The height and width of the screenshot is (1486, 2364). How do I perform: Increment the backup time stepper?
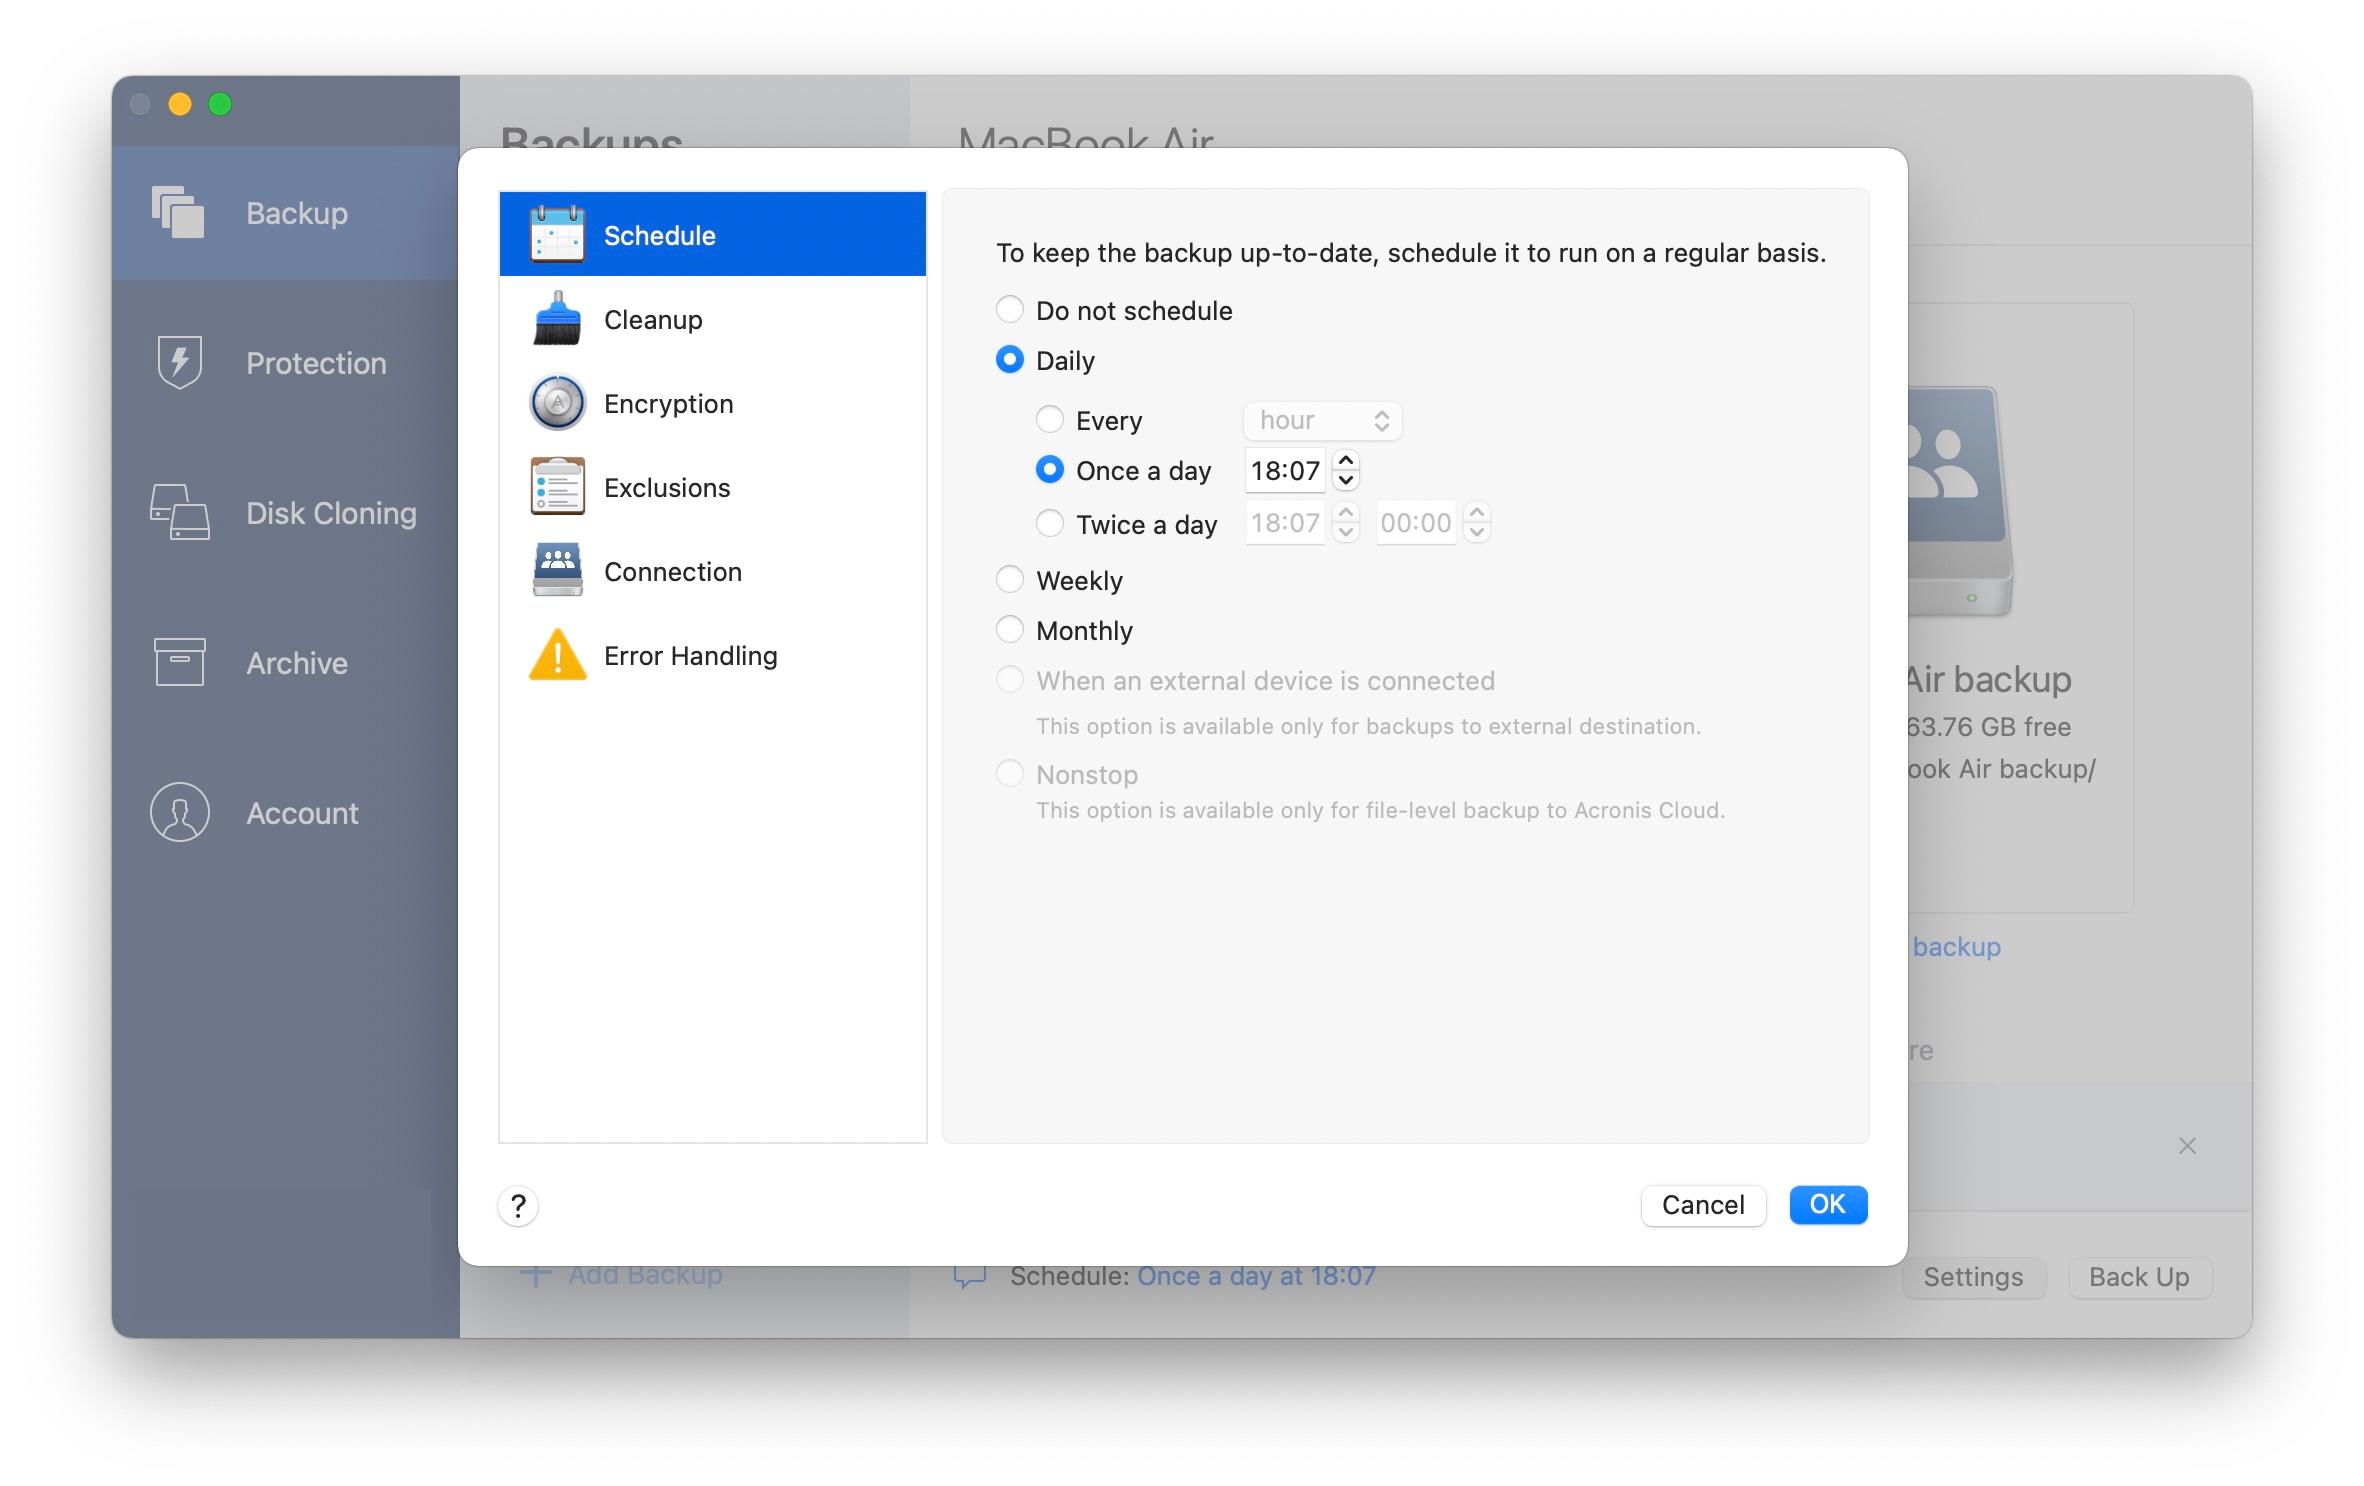point(1347,462)
